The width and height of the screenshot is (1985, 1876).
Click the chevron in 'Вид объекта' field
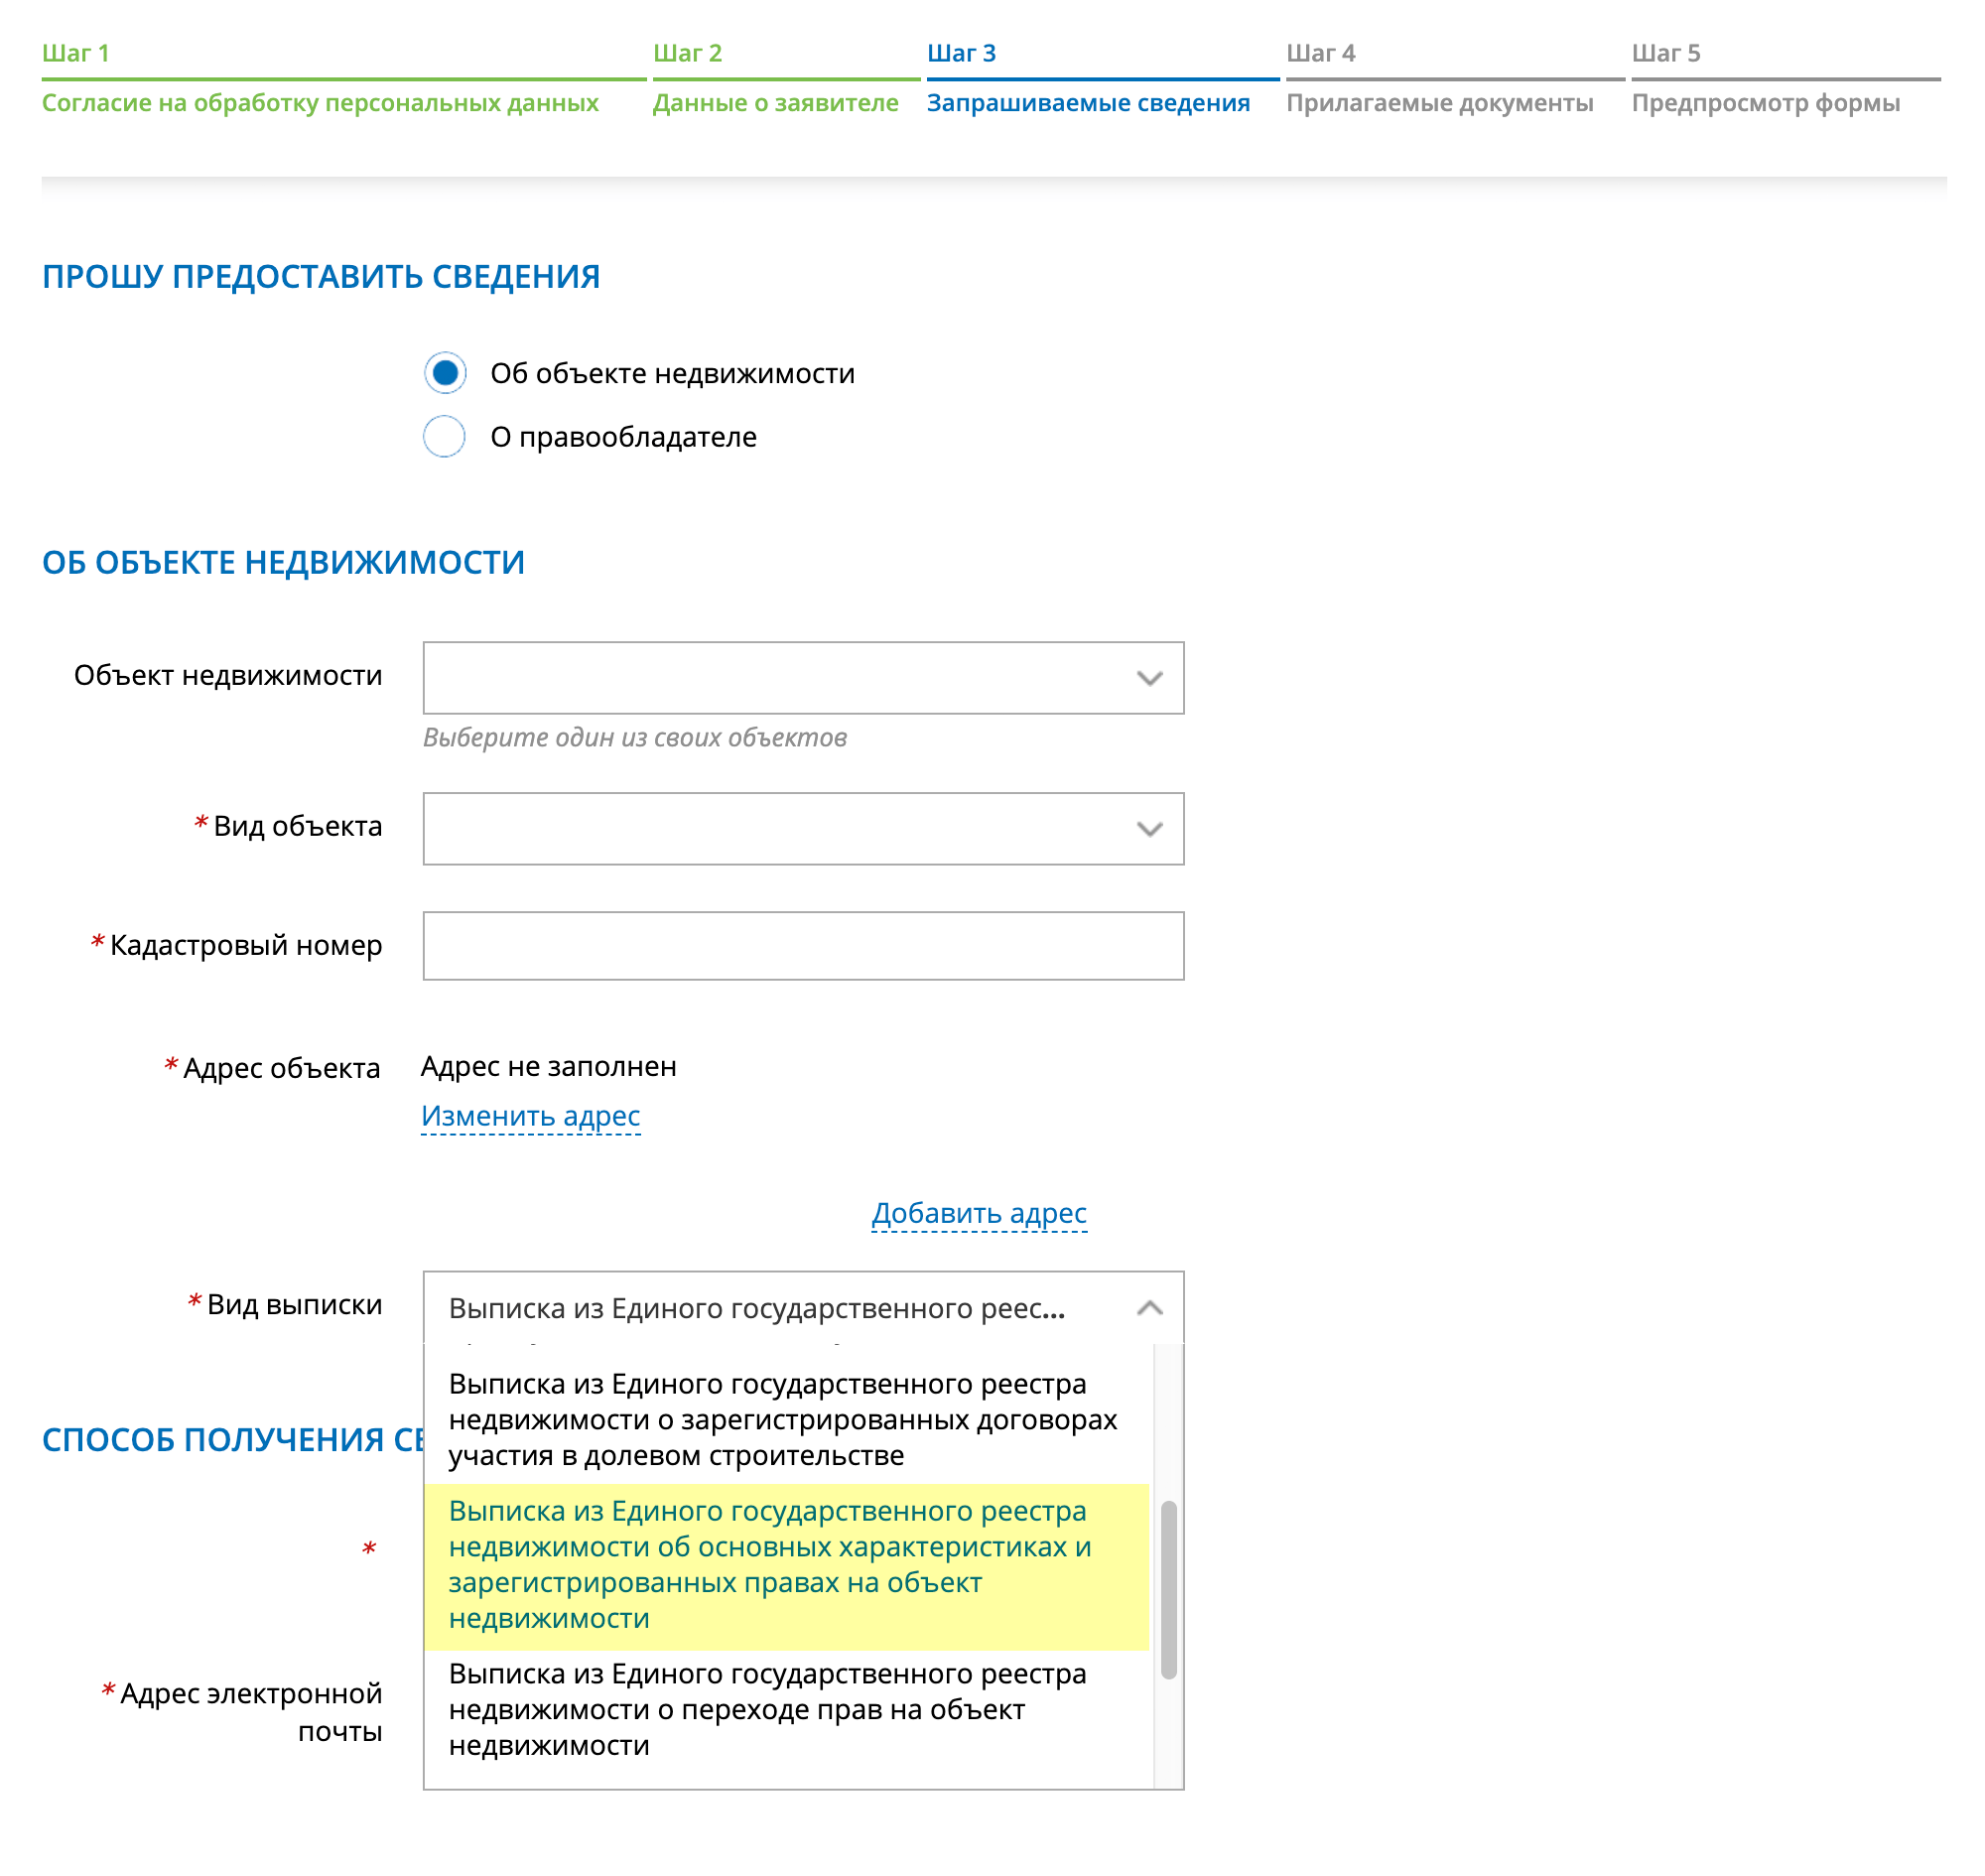pos(1149,830)
